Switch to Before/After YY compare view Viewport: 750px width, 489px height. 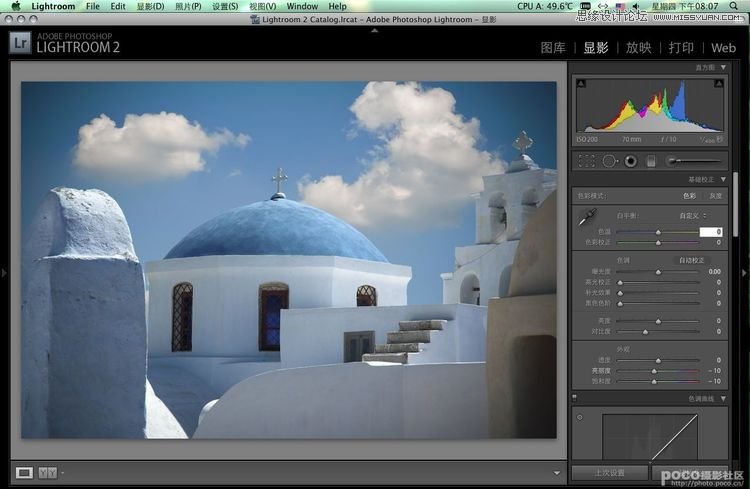[47, 472]
